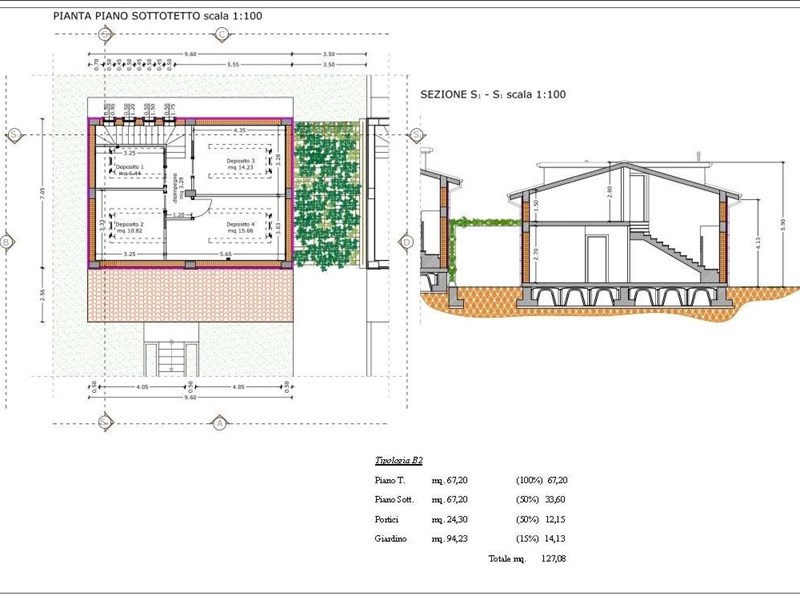Viewport: 800px width, 600px height.
Task: Select the entrance steps below the floor plan
Action: pos(170,358)
